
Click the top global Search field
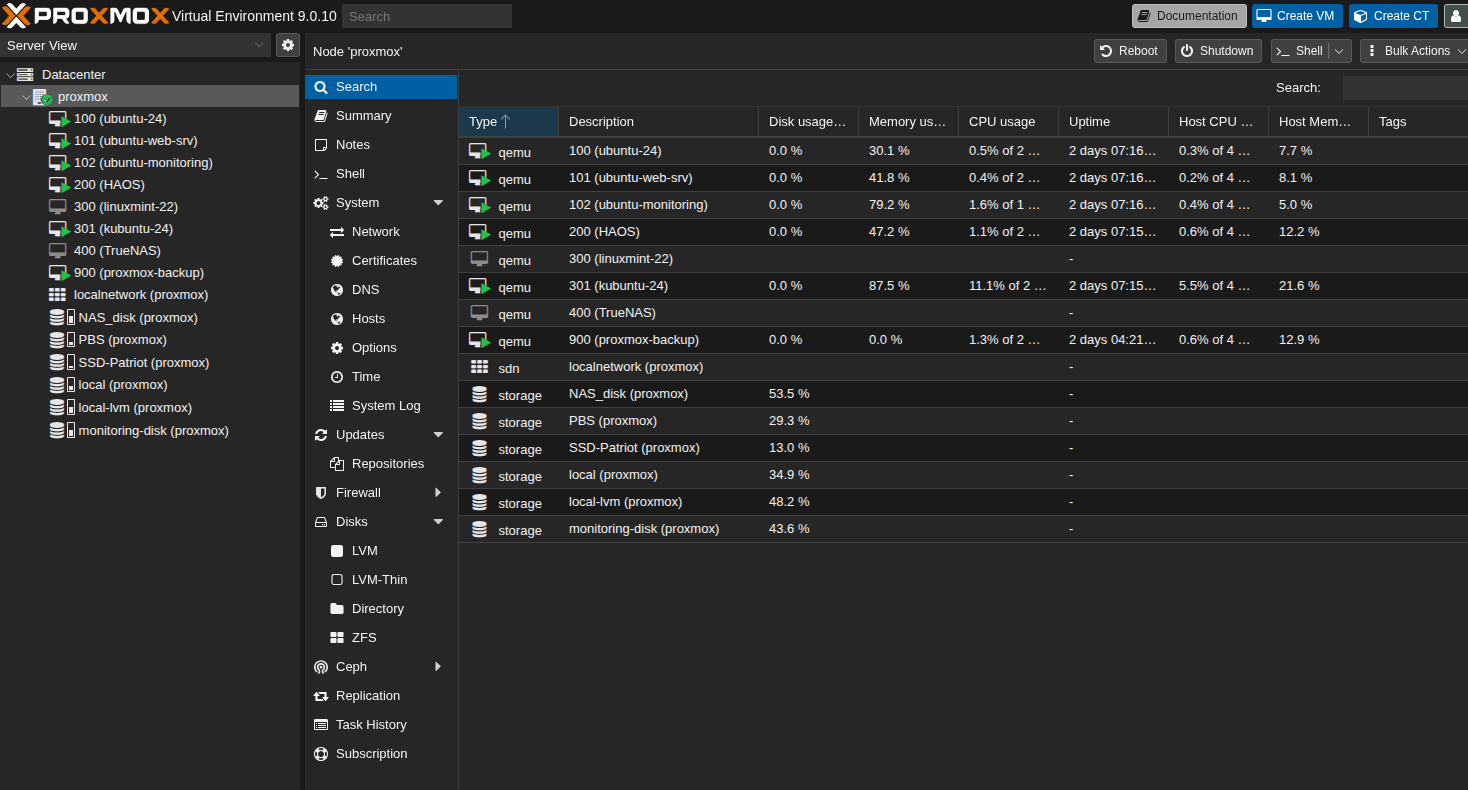pos(426,16)
